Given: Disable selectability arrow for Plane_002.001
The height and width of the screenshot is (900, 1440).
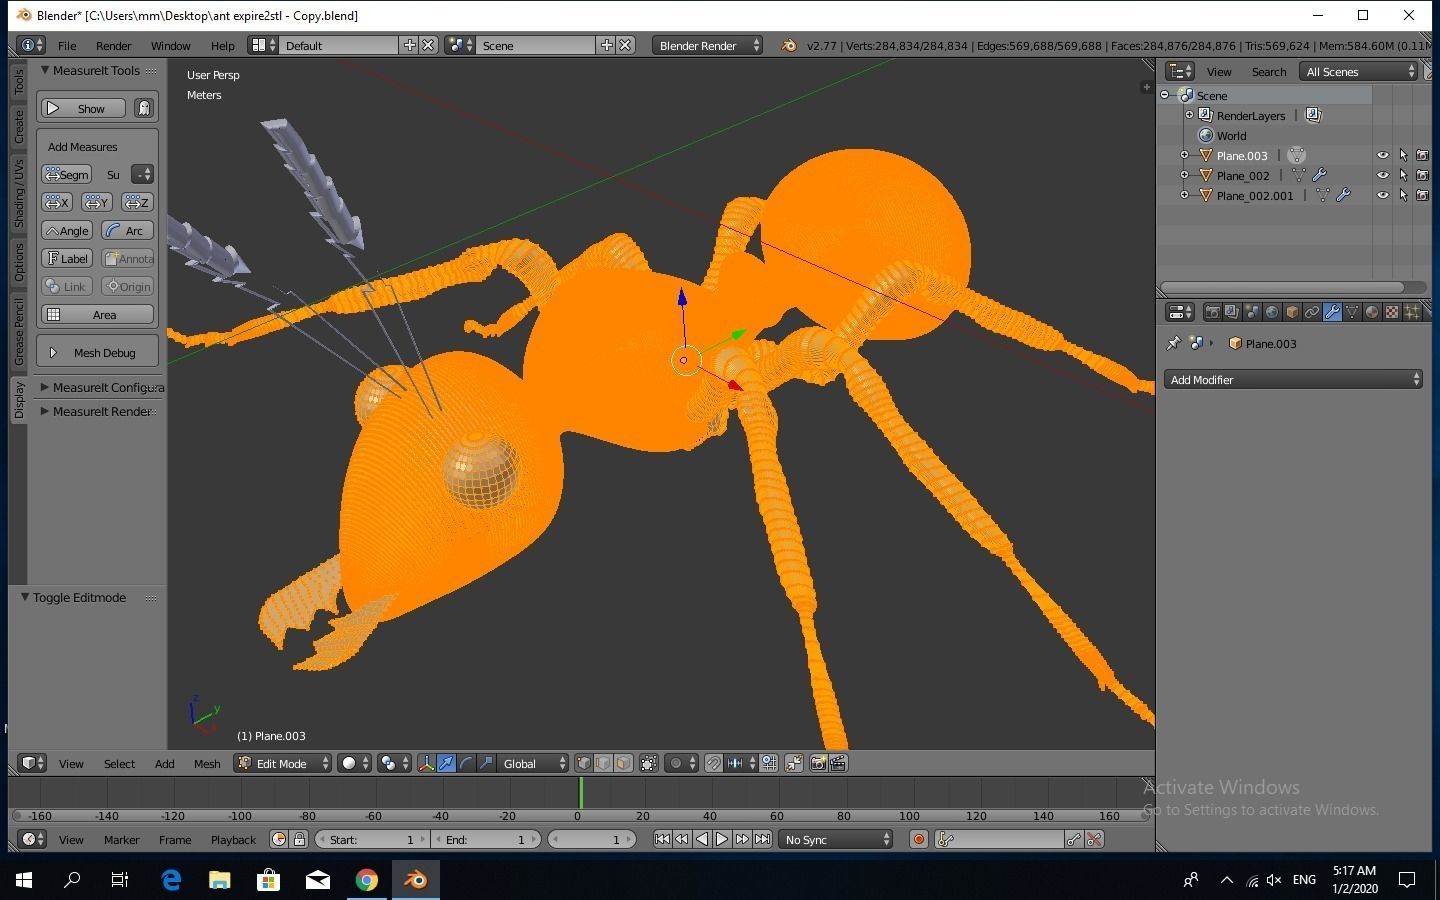Looking at the screenshot, I should tap(1404, 195).
